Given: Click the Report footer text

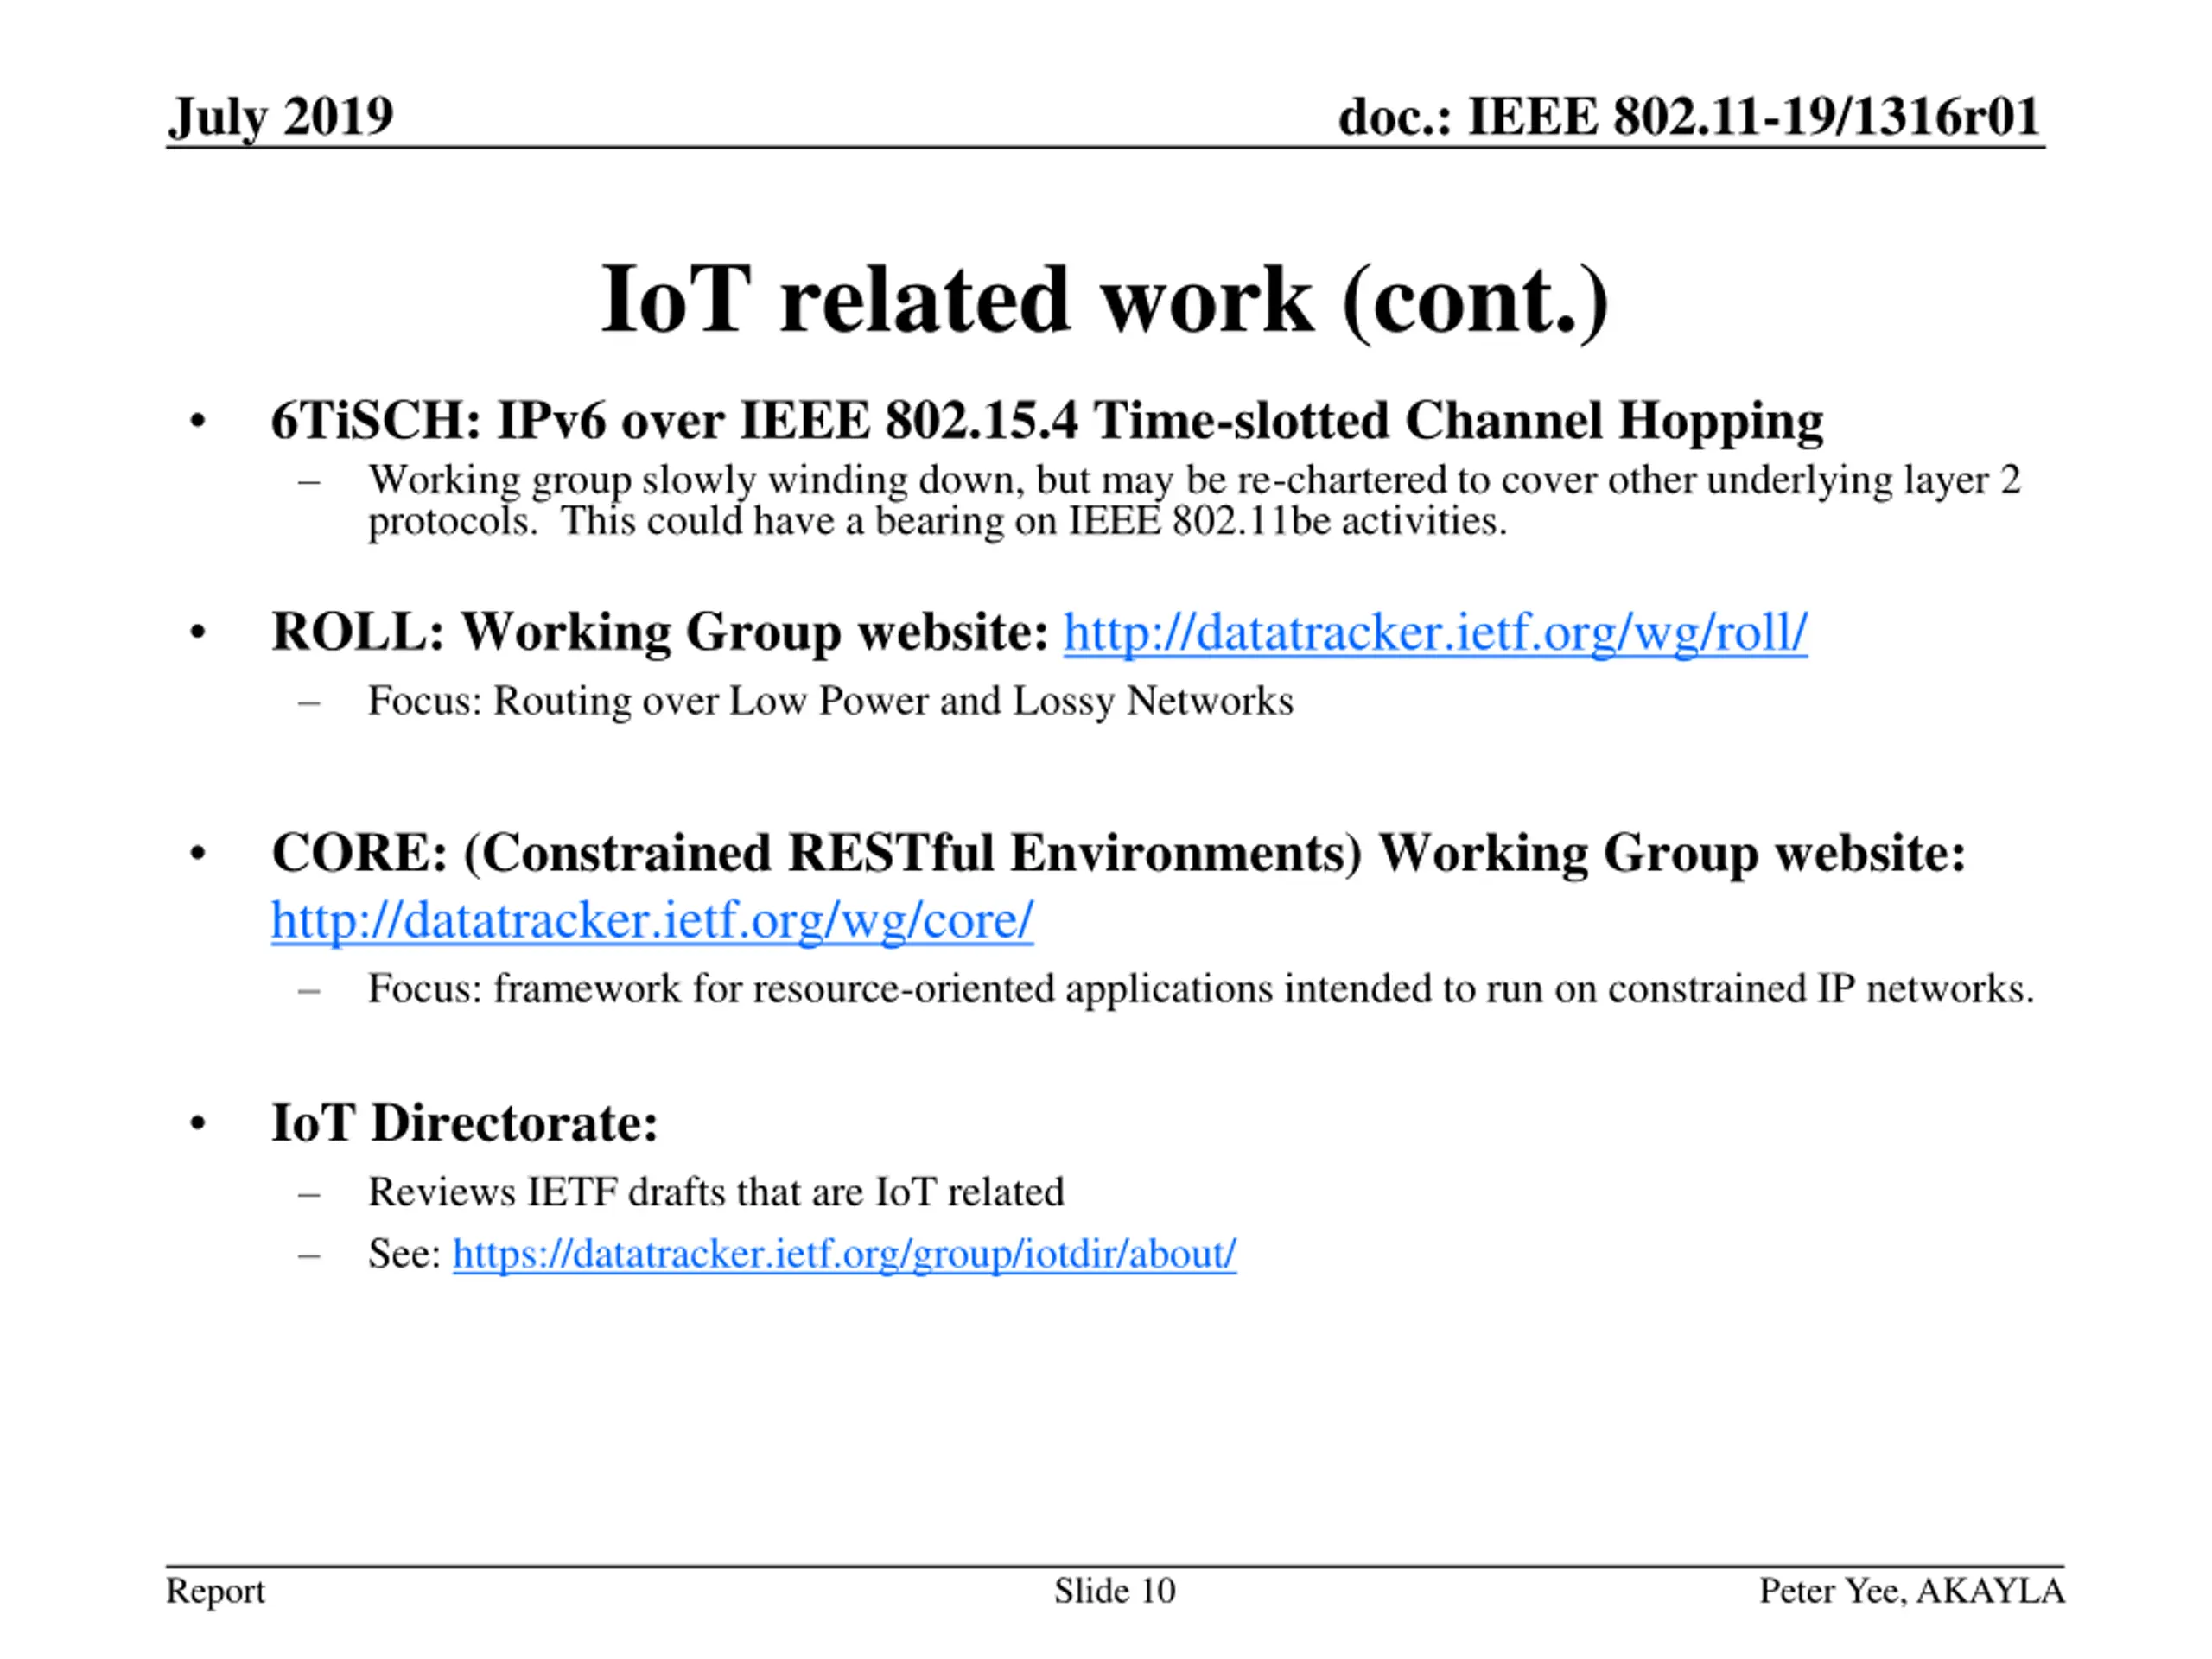Looking at the screenshot, I should point(215,1591).
